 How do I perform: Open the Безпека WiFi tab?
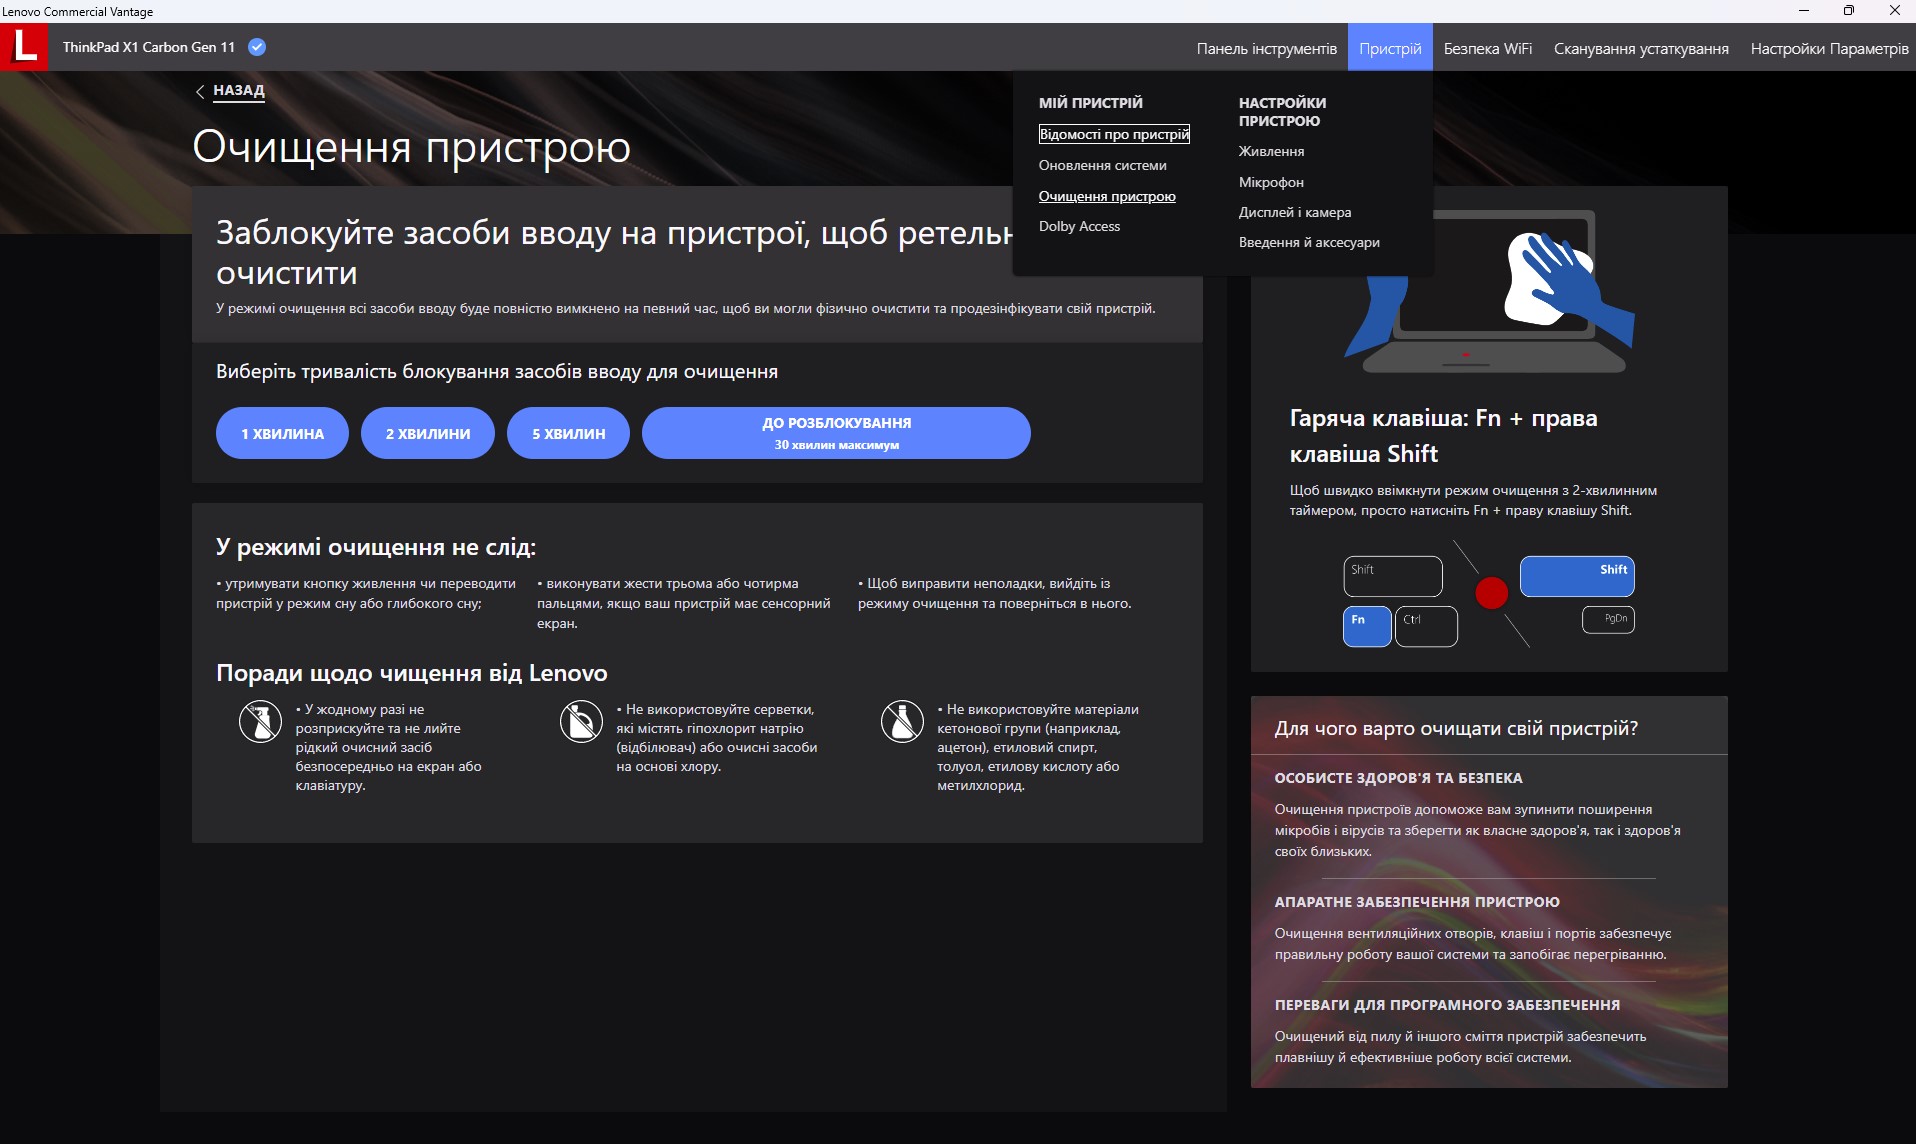[x=1487, y=48]
